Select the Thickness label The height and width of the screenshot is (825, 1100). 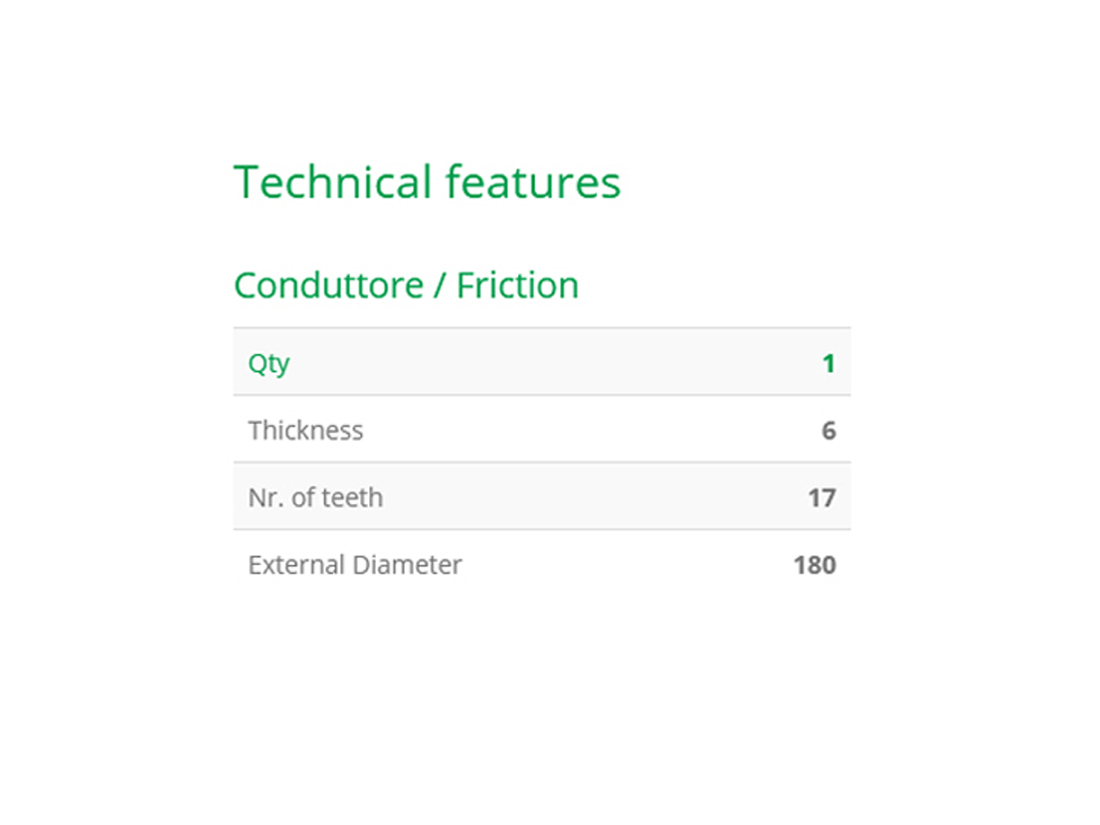pyautogui.click(x=306, y=430)
